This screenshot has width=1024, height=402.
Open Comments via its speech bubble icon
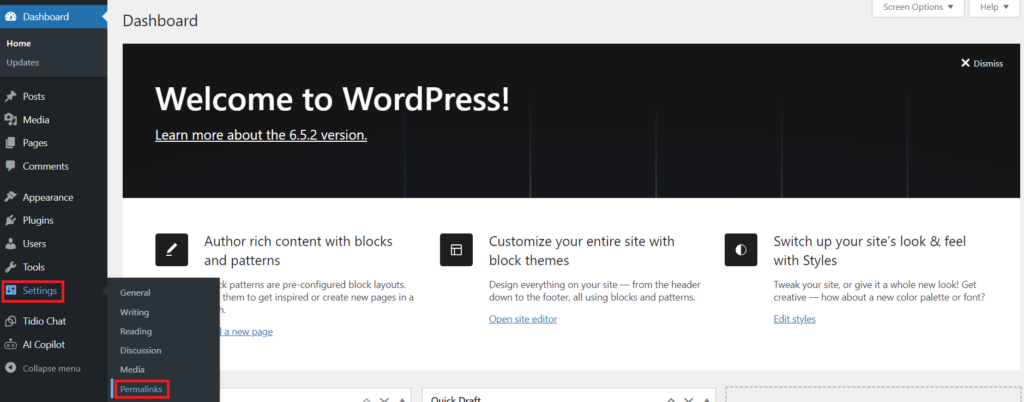[x=10, y=166]
